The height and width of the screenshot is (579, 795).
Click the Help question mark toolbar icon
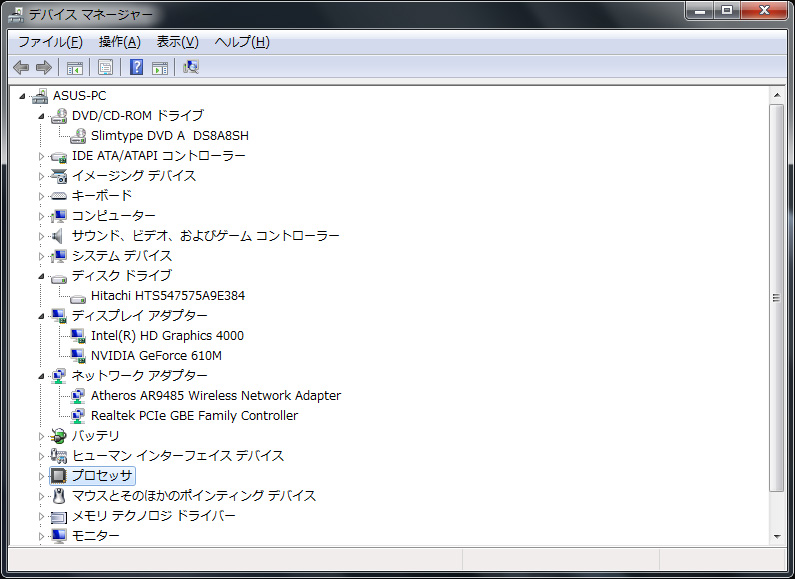pos(136,67)
